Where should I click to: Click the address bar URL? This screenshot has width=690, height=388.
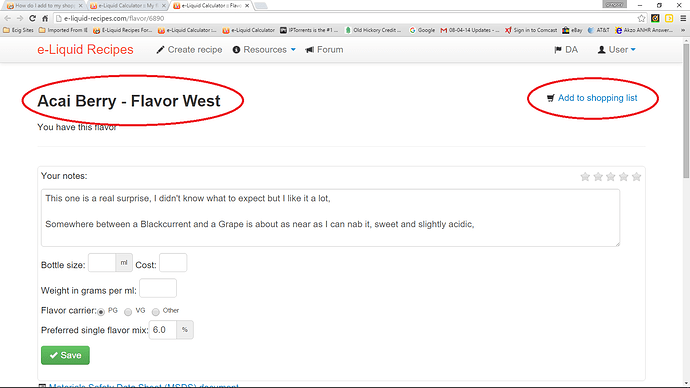[x=114, y=18]
